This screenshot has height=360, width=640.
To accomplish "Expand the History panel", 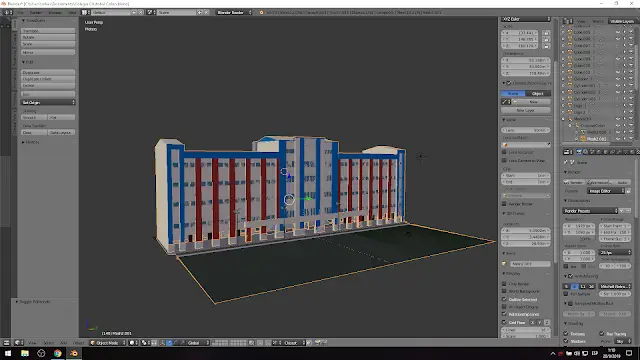I will click(24, 142).
